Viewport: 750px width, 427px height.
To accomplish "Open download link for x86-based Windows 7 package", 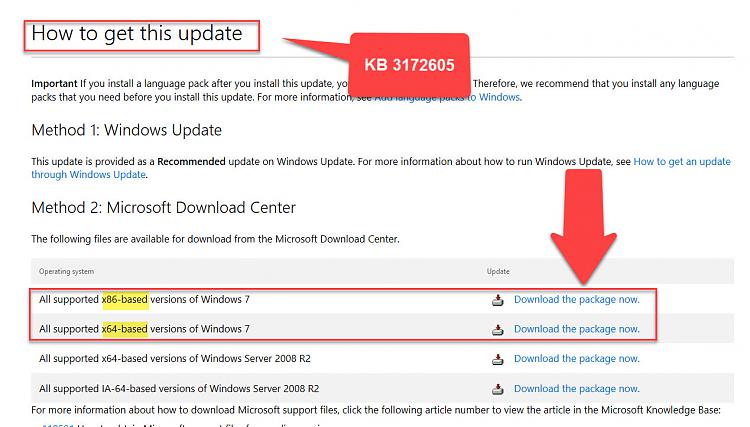I will (576, 299).
